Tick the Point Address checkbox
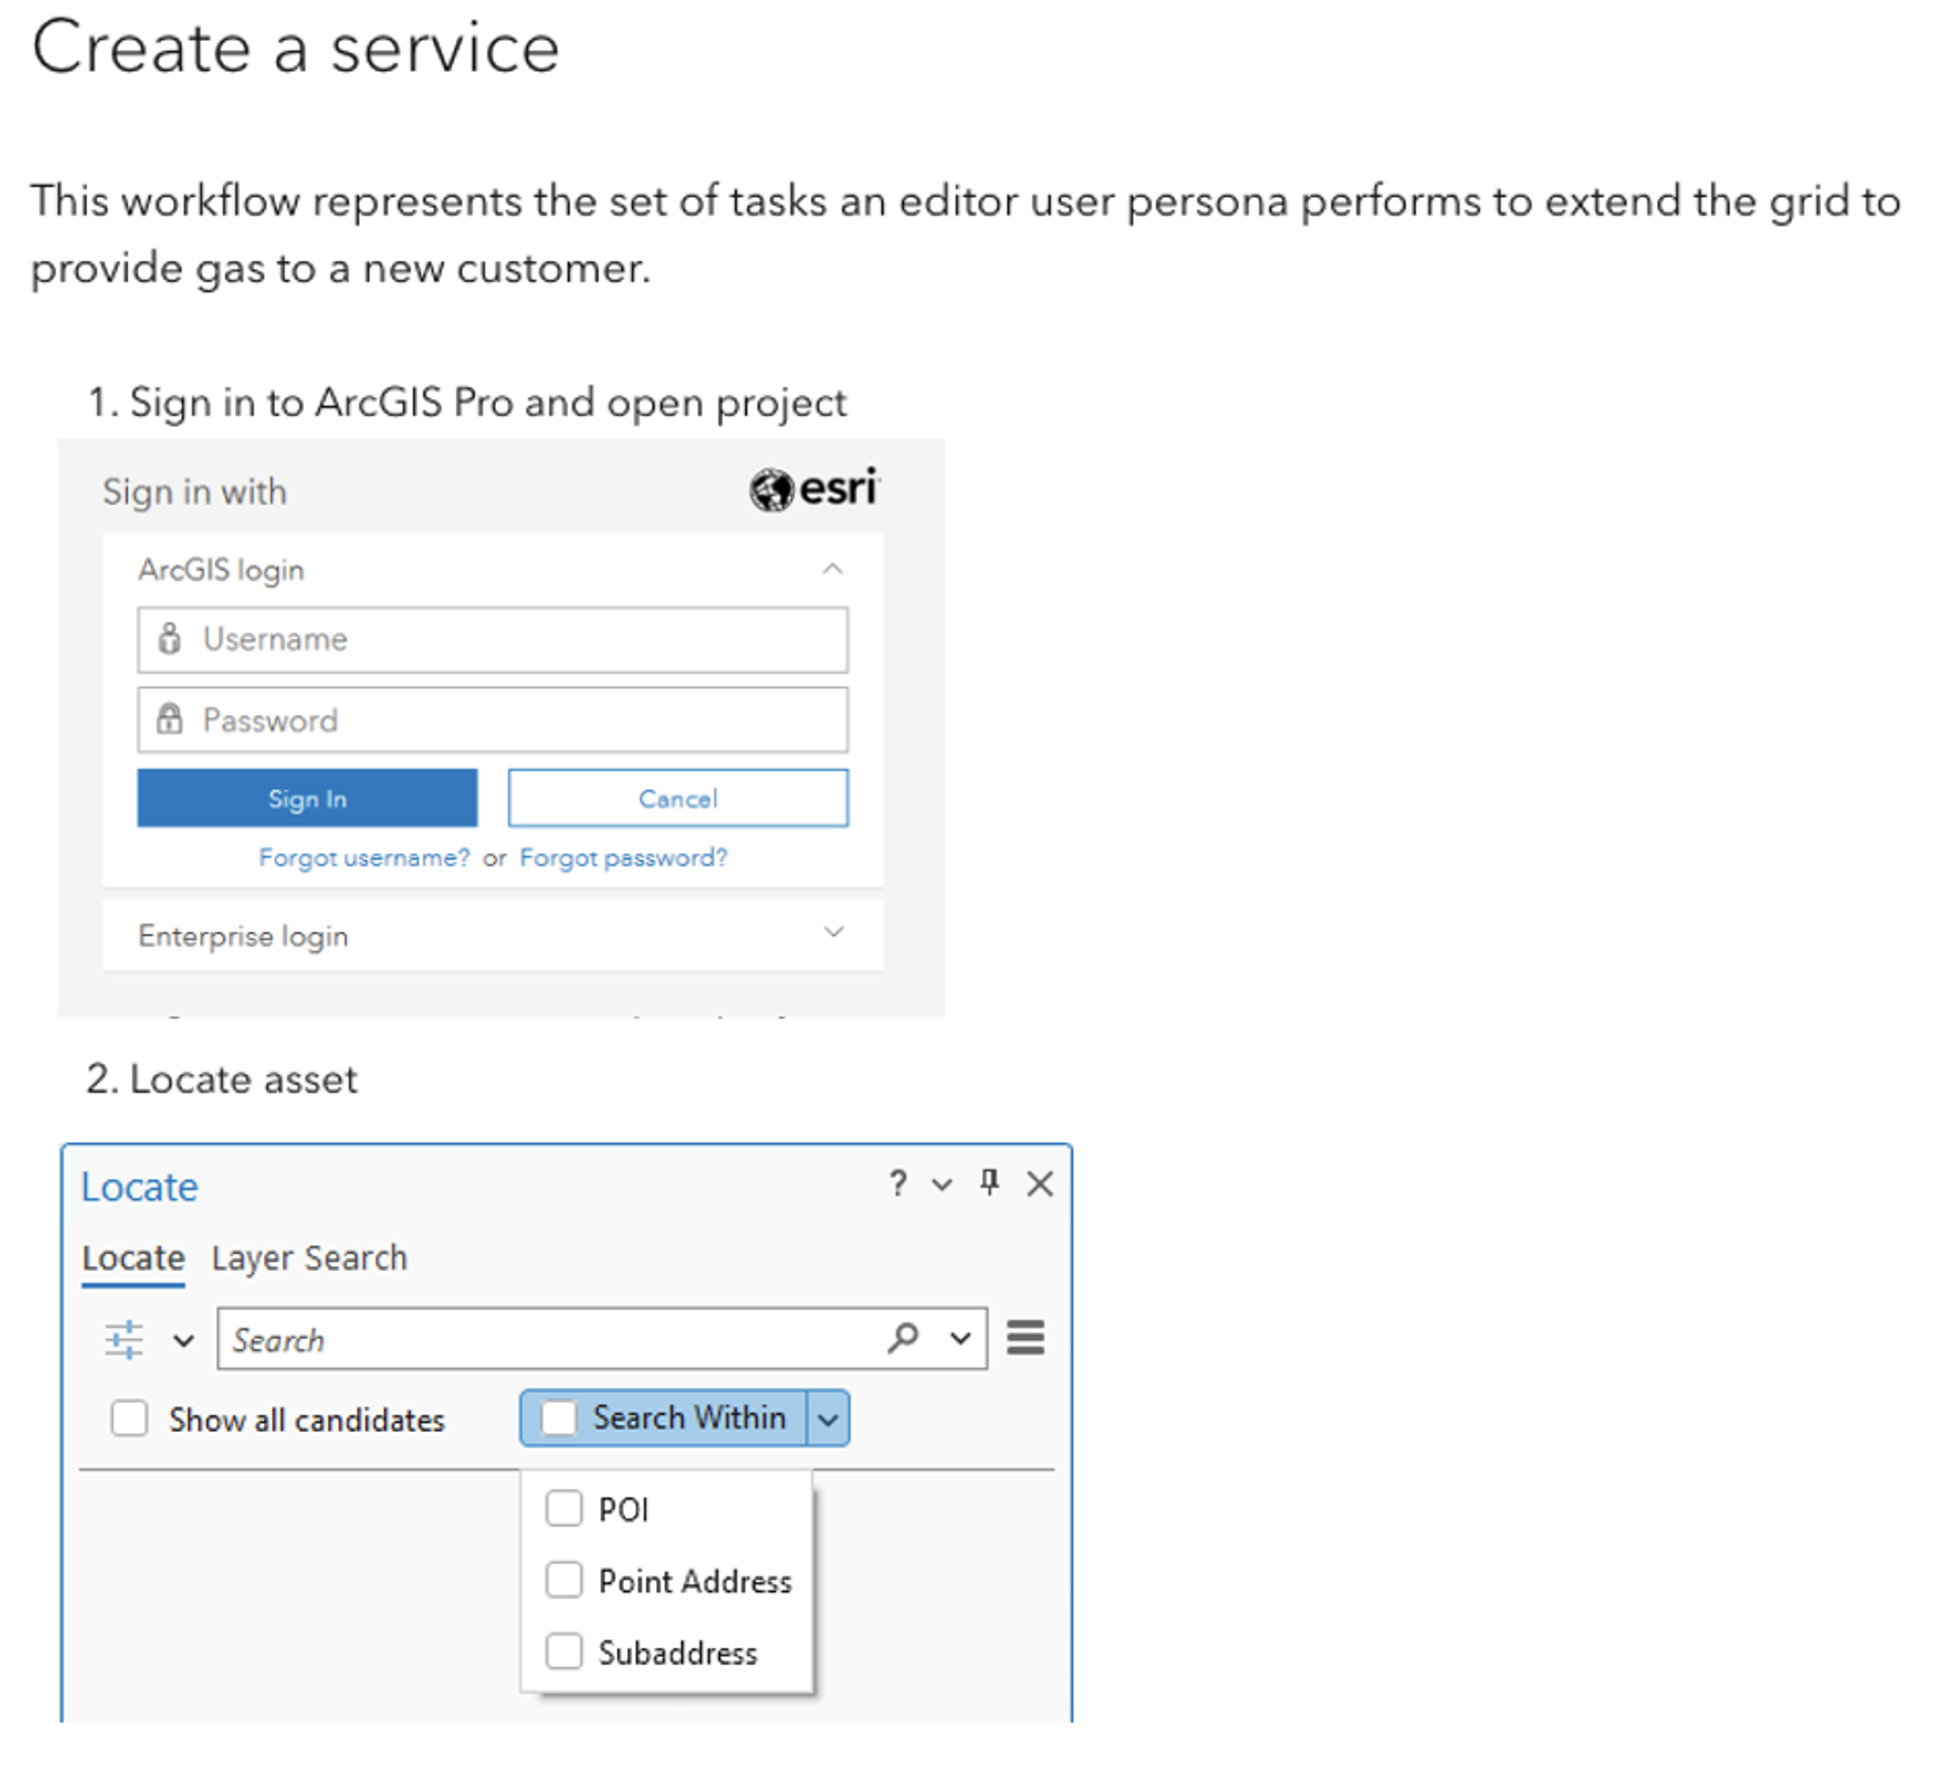The height and width of the screenshot is (1766, 1960). (x=564, y=1580)
